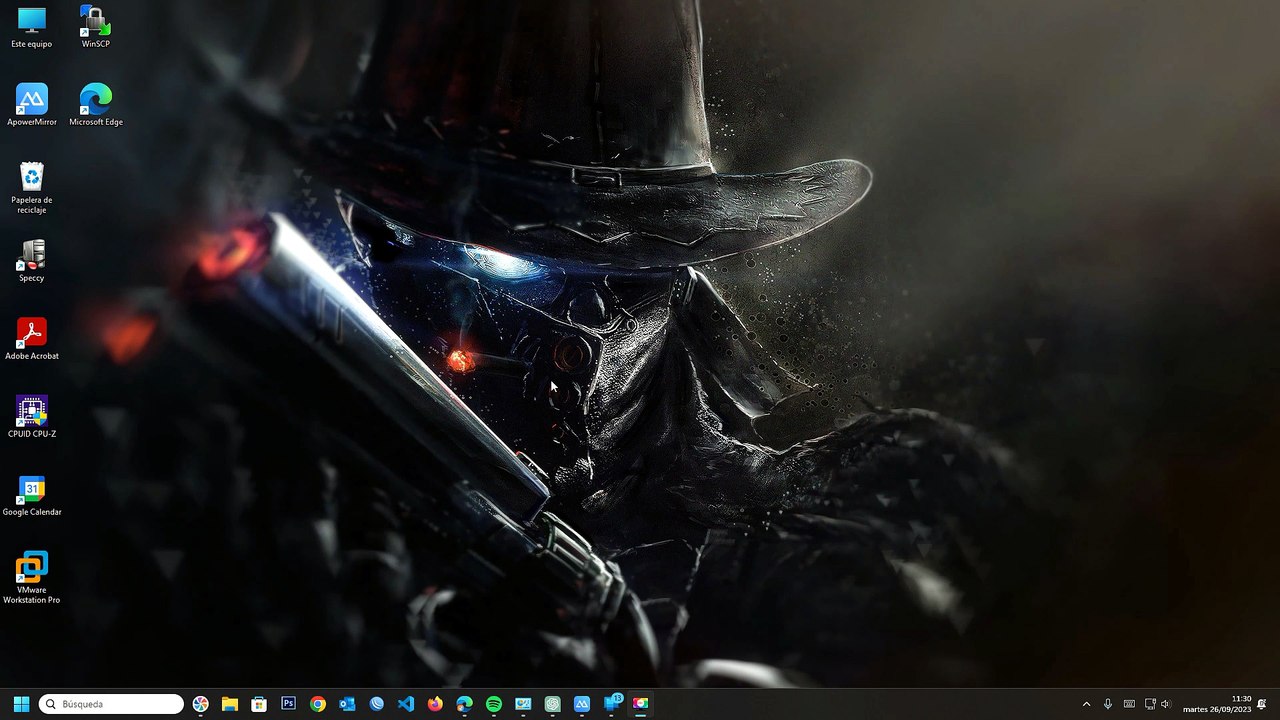Open Outlook from the taskbar
The image size is (1280, 720).
[347, 704]
